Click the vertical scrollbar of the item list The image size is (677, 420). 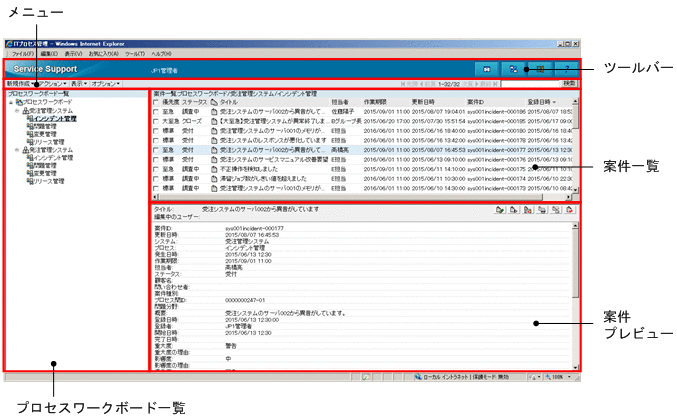pyautogui.click(x=575, y=147)
